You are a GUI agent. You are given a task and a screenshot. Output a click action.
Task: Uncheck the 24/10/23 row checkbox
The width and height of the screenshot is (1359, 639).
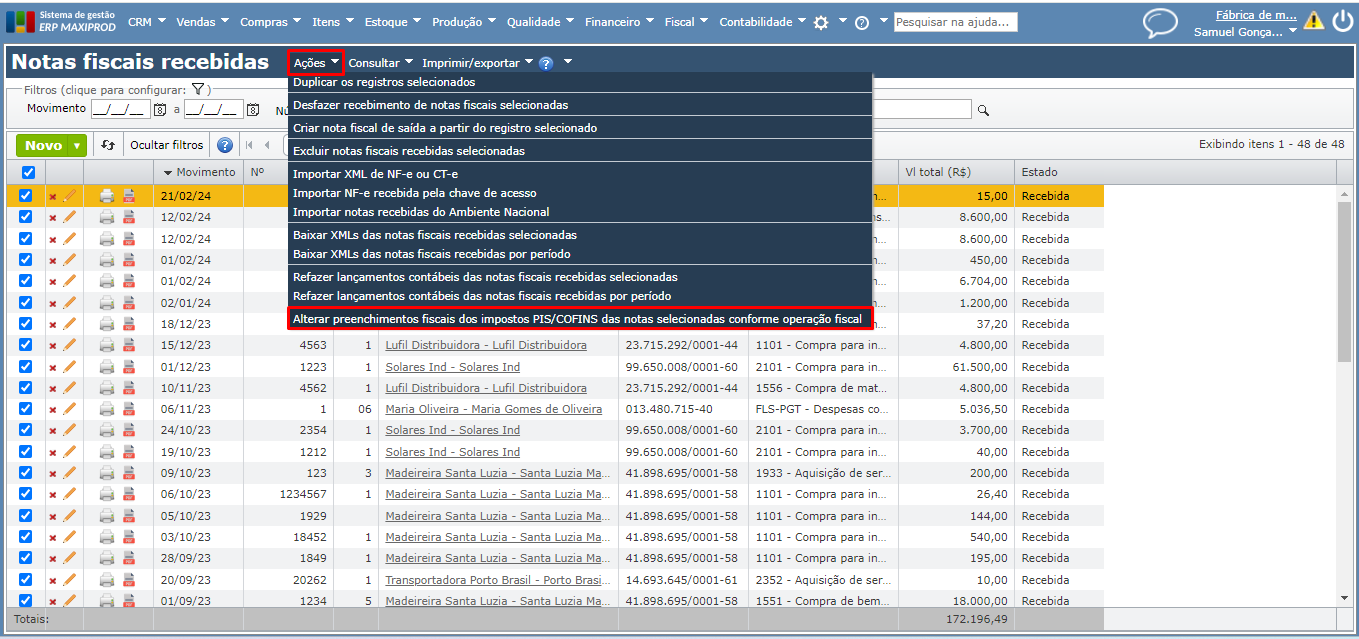26,430
